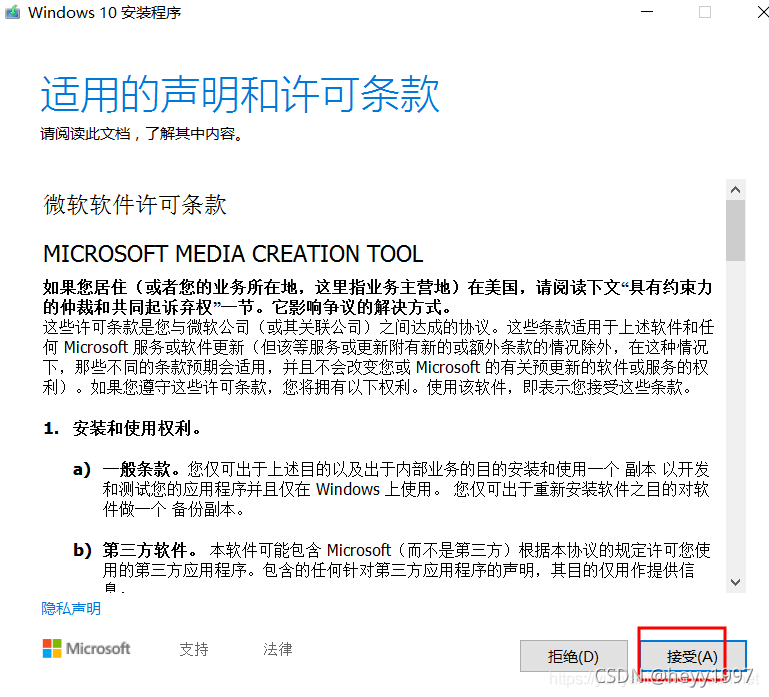Screen dimensions: 769x697
Task: Click the Windows 10 setup title bar icon
Action: click(13, 12)
